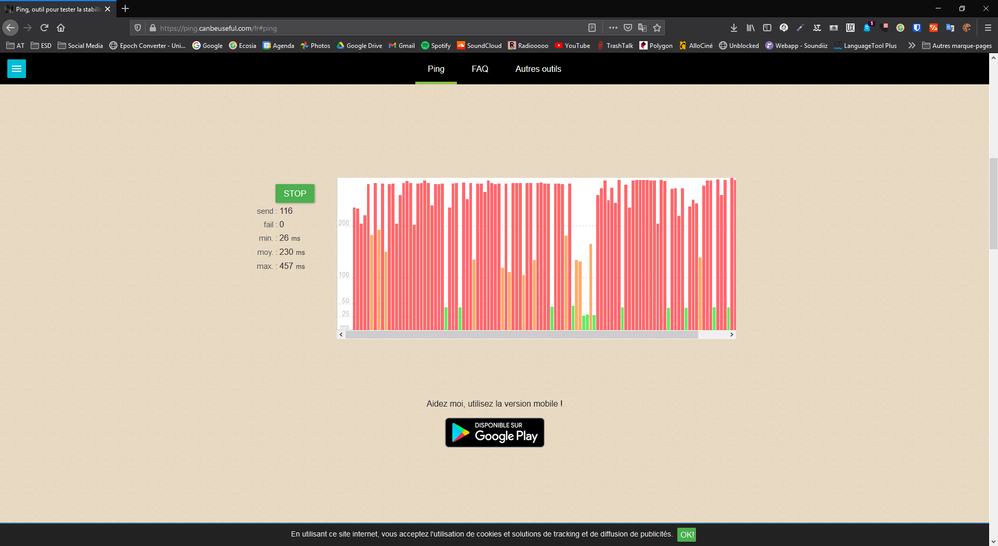This screenshot has height=546, width=998.
Task: Switch to the FAQ tab
Action: (x=480, y=69)
